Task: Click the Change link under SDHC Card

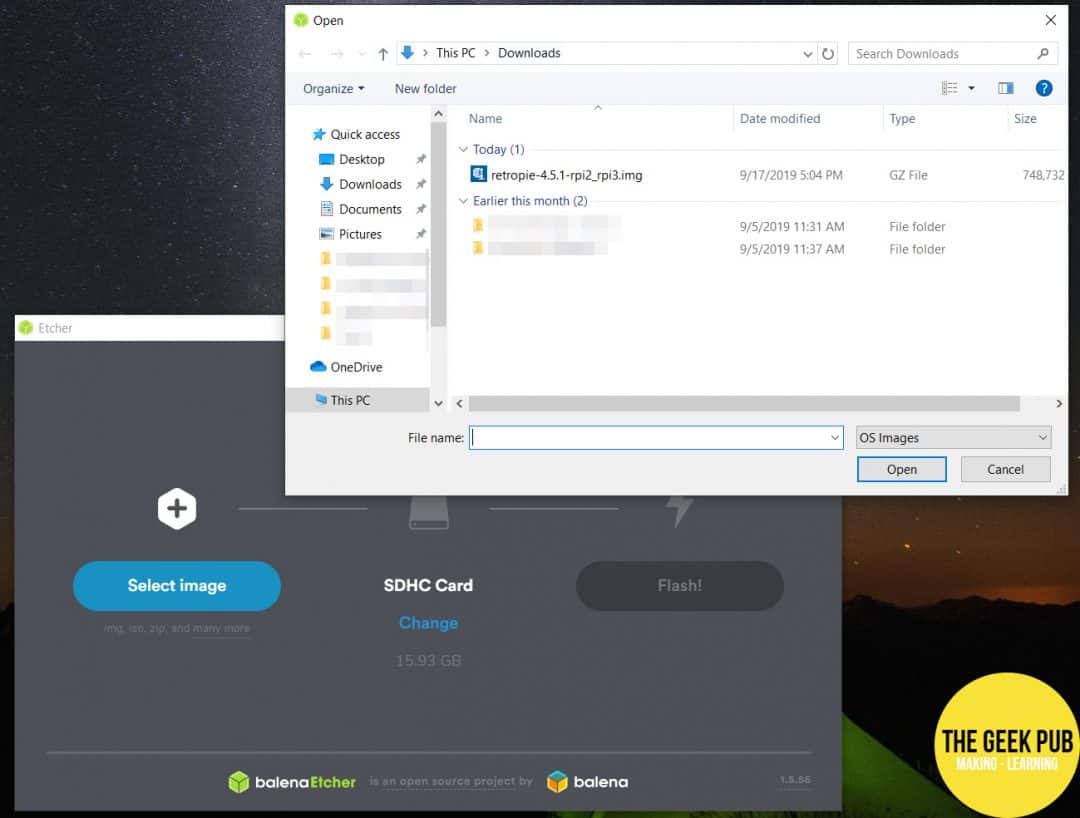Action: coord(428,623)
